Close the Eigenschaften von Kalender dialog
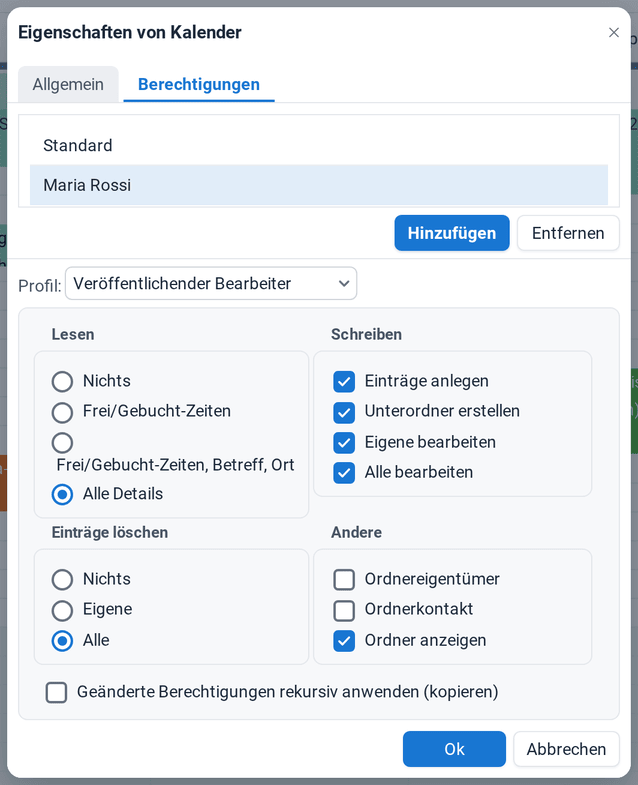 (x=613, y=33)
